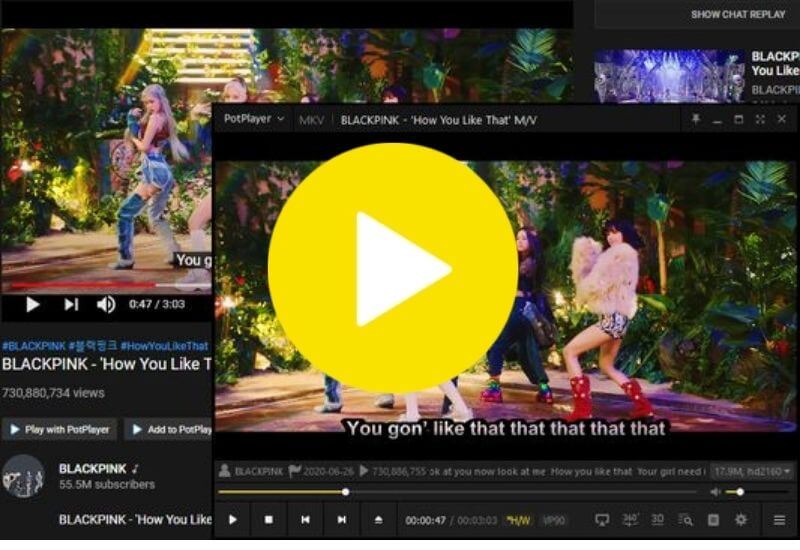800x550 pixels.
Task: Open the BLACKPINK channel avatar
Action: (23, 476)
